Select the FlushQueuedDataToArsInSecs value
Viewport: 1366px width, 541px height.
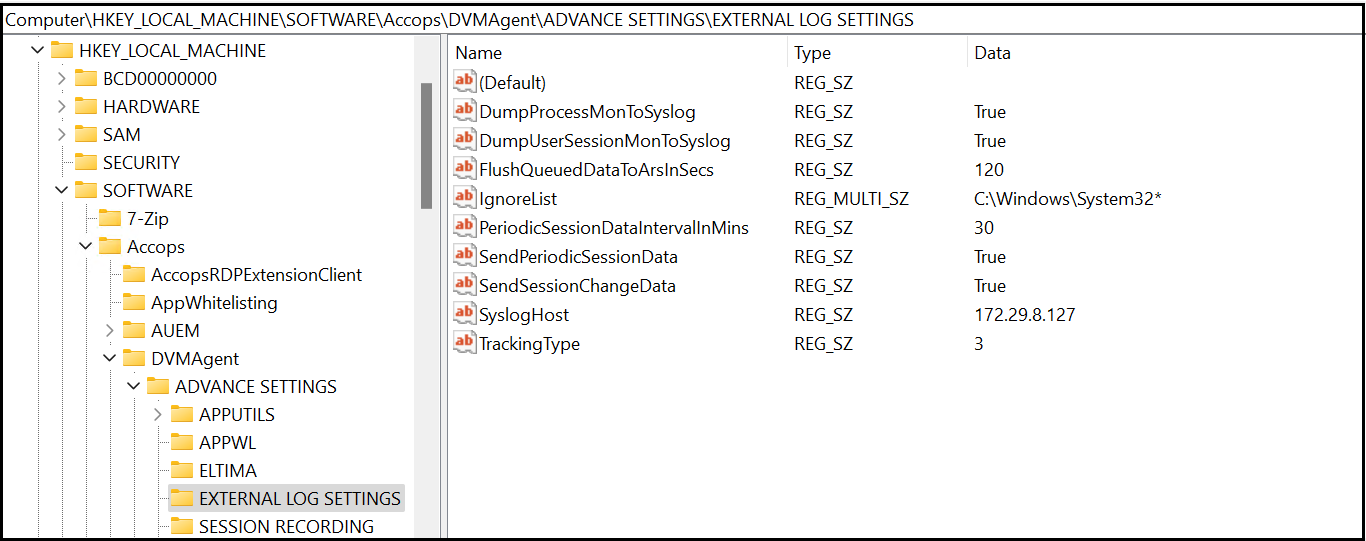596,169
